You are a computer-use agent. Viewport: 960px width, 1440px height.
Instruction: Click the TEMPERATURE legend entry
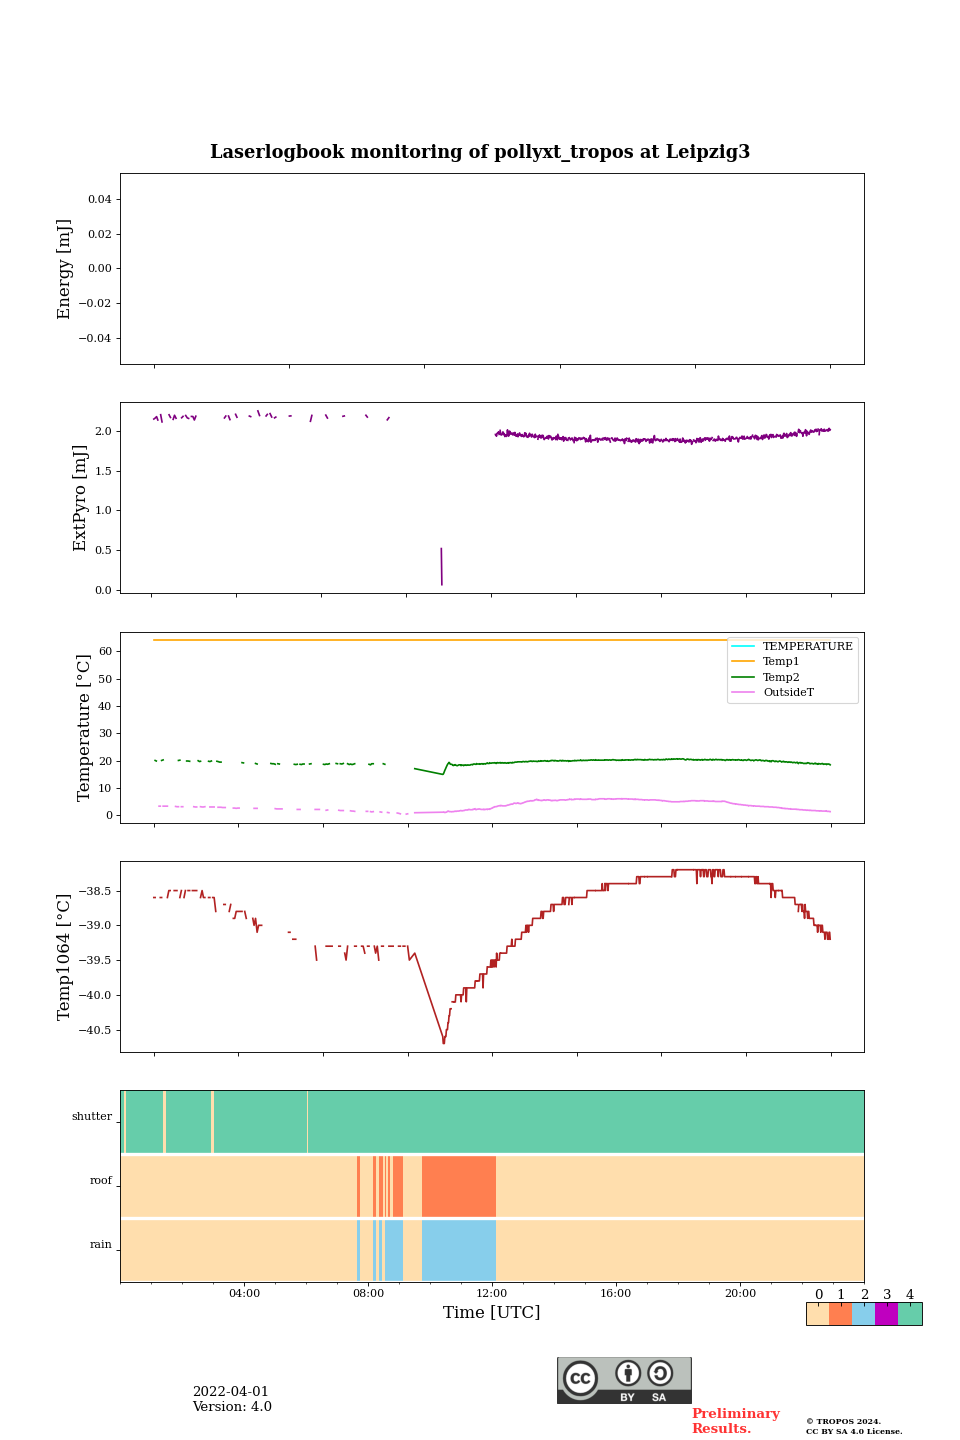(807, 646)
